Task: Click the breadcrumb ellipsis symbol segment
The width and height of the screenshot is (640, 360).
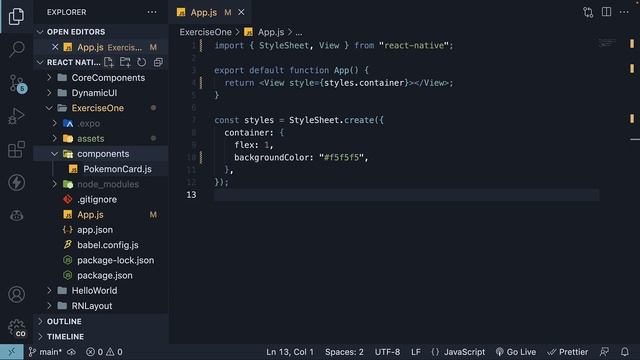Action: (299, 32)
